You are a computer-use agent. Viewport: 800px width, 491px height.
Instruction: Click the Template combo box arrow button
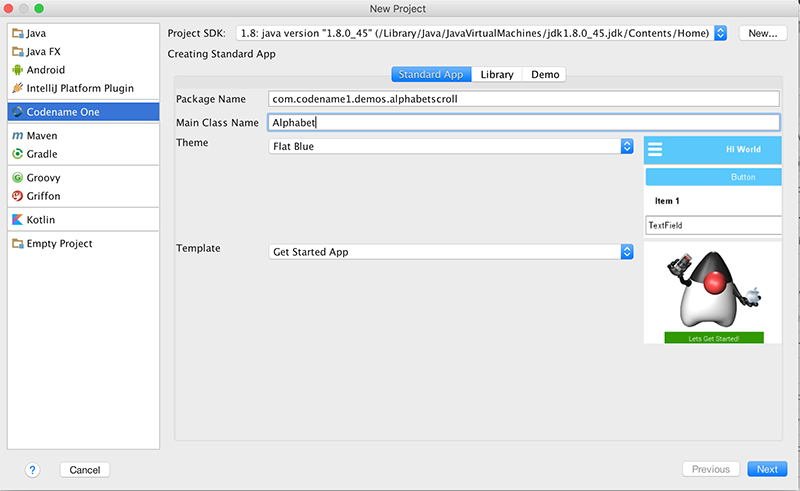(627, 252)
